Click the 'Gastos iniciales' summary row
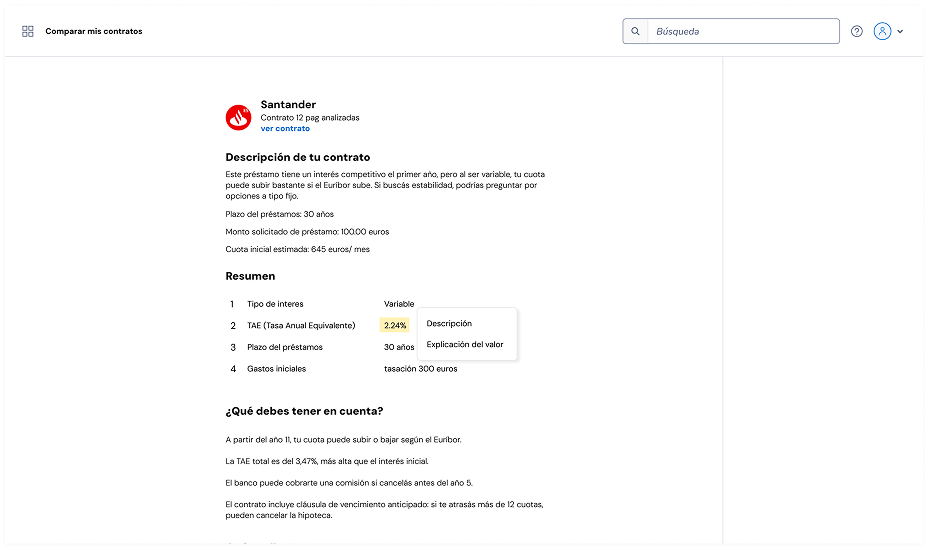Image resolution: width=928 pixels, height=549 pixels. [277, 369]
